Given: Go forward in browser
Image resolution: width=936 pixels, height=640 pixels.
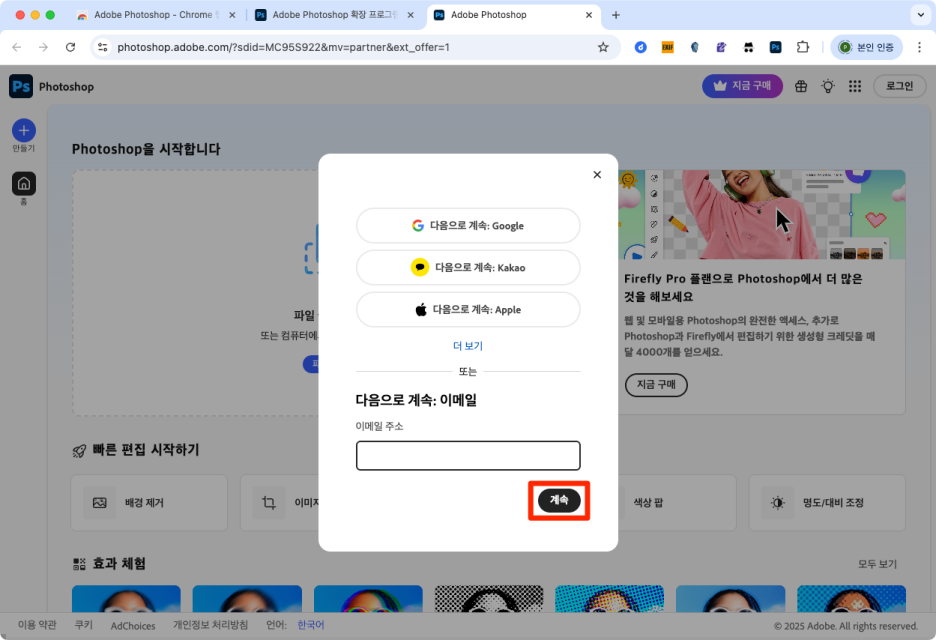Looking at the screenshot, I should 44,47.
